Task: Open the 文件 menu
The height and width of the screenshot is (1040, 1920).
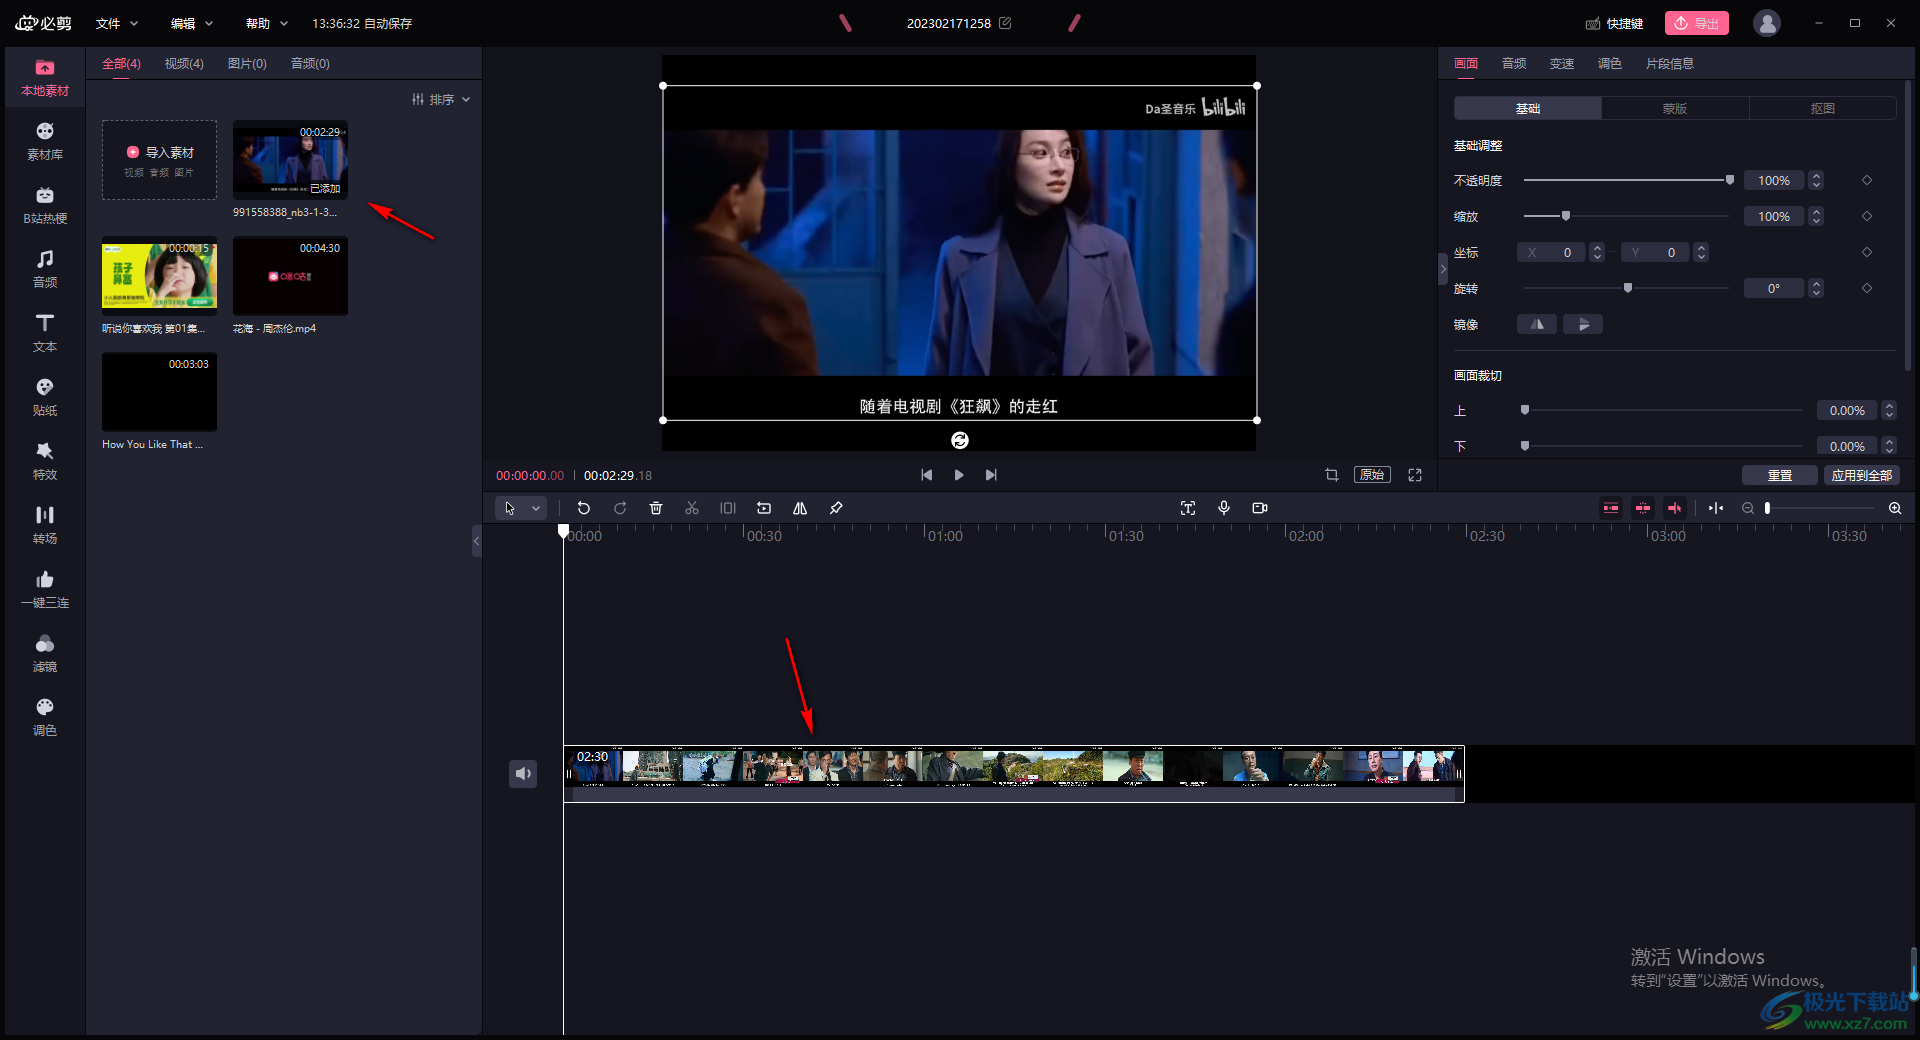Action: 117,23
